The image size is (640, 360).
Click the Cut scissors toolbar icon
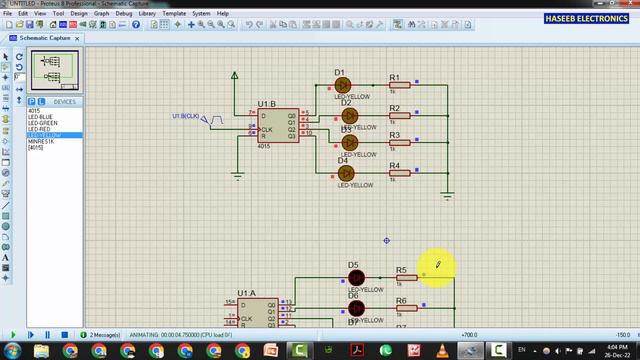click(273, 25)
